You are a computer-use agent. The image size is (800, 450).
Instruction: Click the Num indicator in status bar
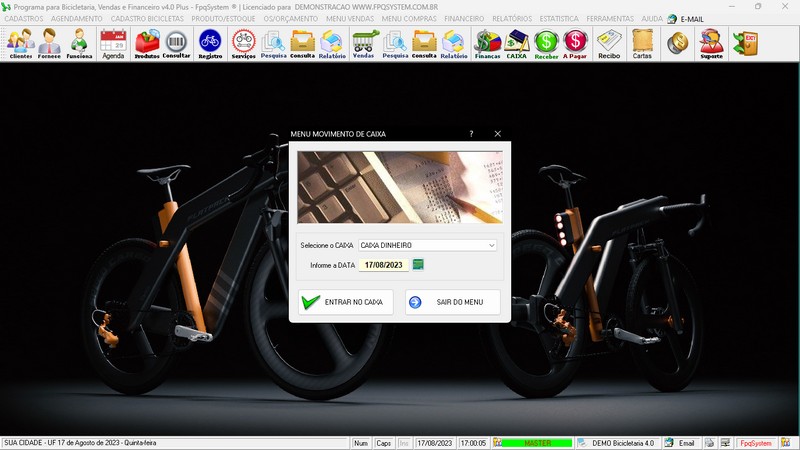361,443
